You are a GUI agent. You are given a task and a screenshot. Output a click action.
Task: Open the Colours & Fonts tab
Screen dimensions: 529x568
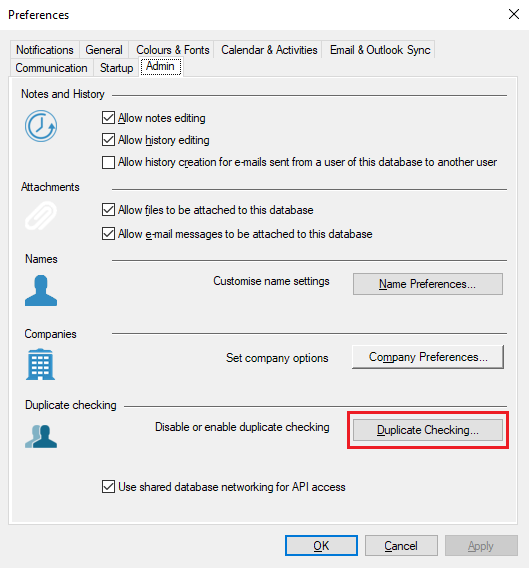172,50
